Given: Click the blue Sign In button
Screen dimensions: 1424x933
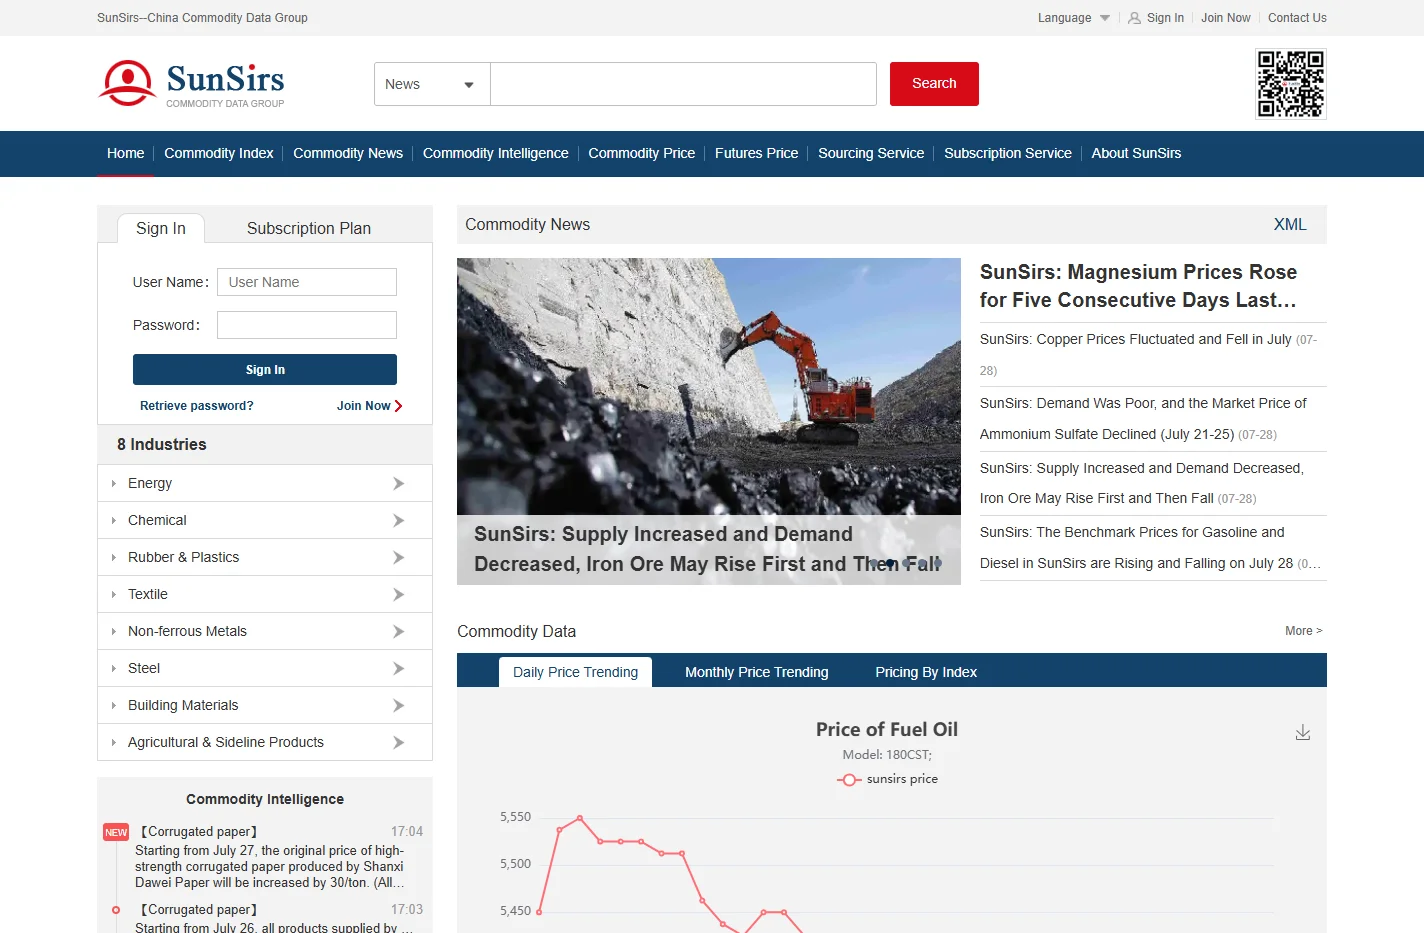Looking at the screenshot, I should pyautogui.click(x=265, y=369).
